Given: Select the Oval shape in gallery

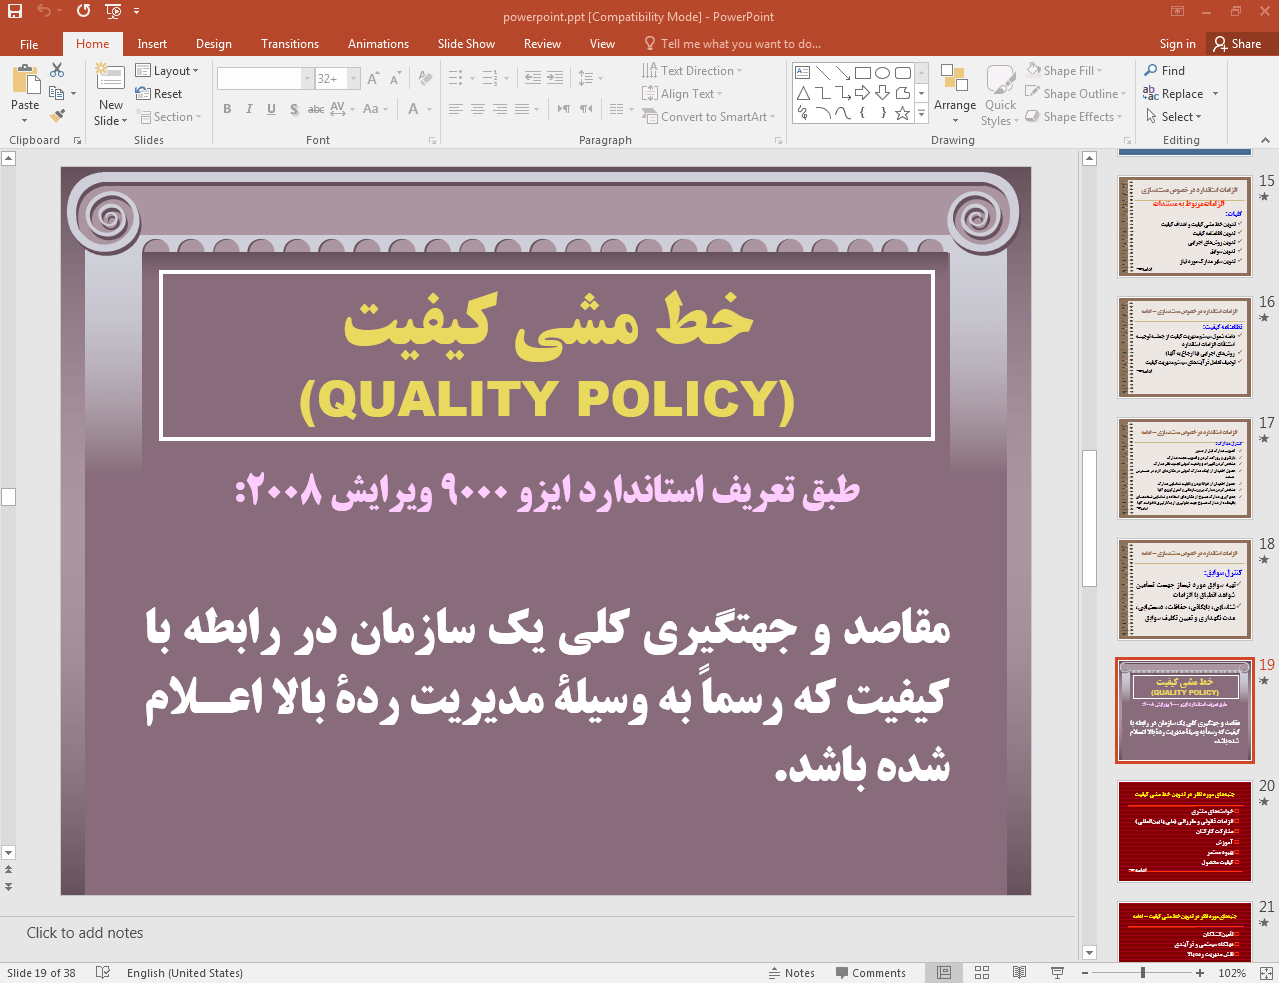Looking at the screenshot, I should click(883, 73).
